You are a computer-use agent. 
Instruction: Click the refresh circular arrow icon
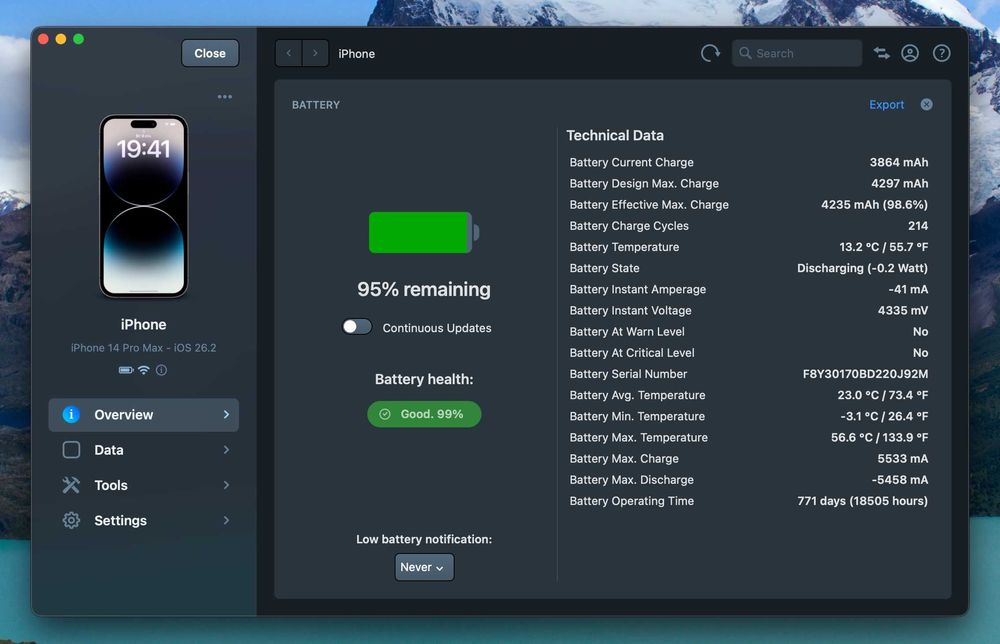pyautogui.click(x=710, y=54)
